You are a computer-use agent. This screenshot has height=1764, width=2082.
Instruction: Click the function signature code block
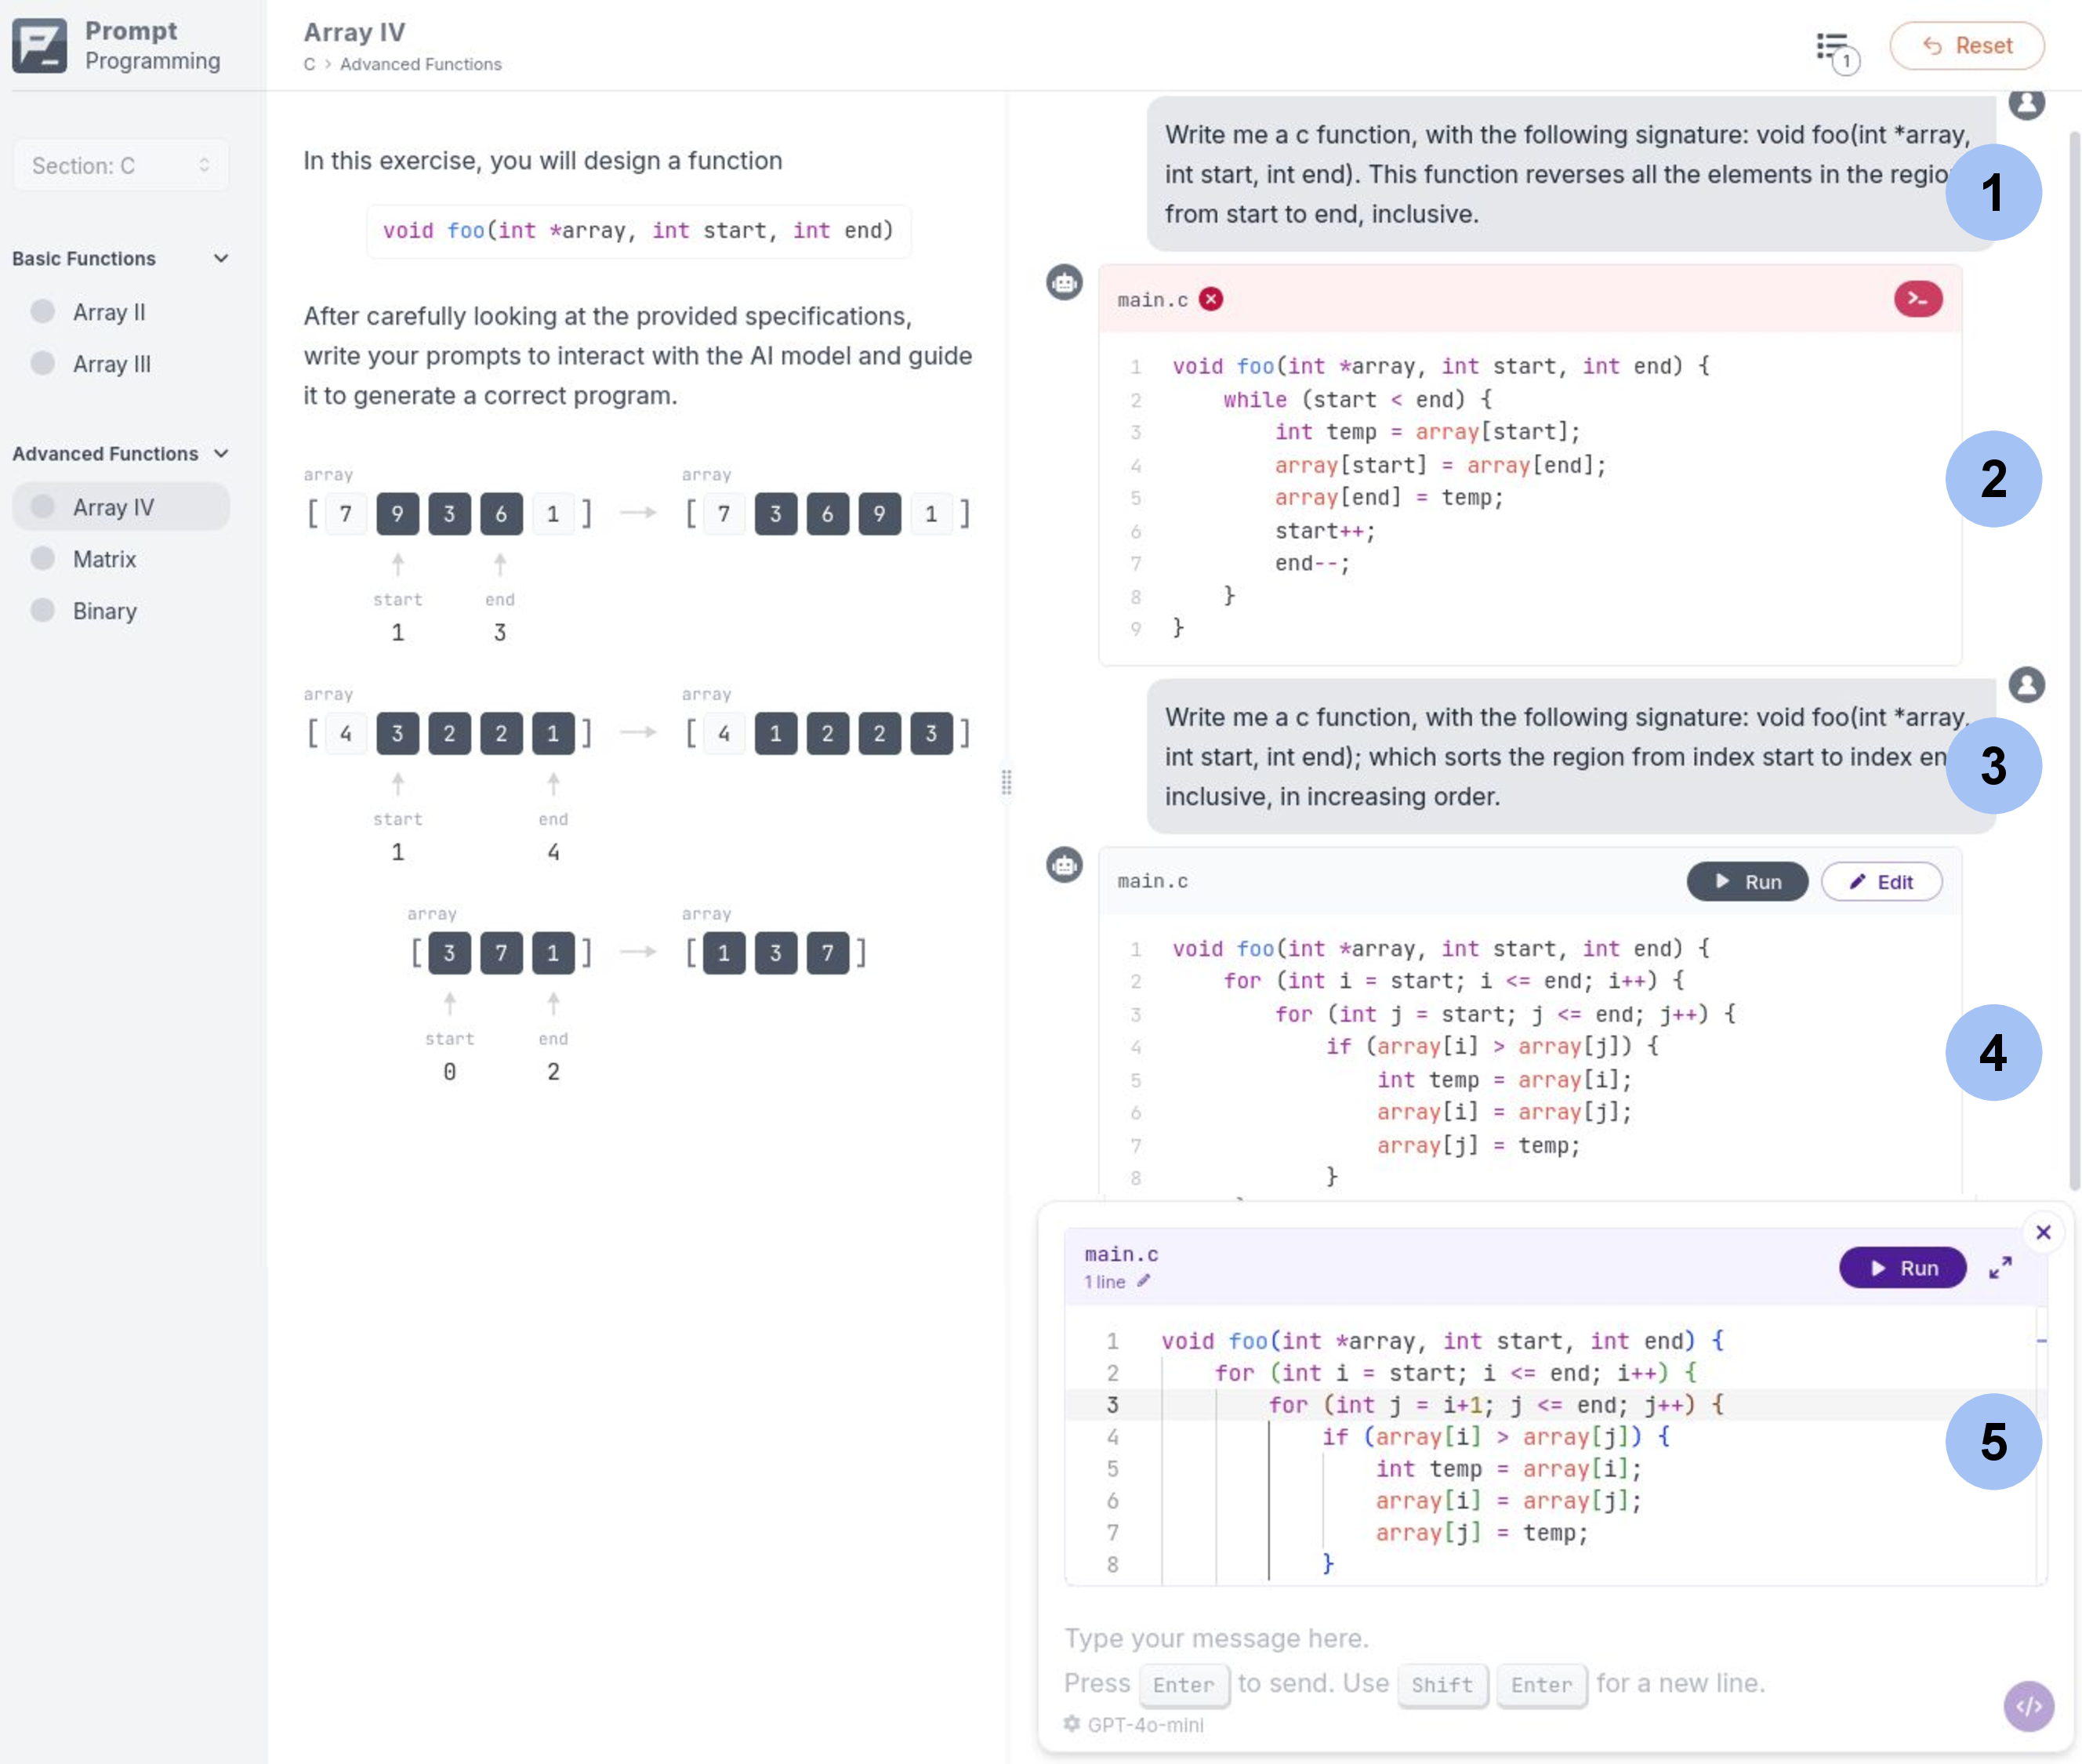tap(638, 231)
